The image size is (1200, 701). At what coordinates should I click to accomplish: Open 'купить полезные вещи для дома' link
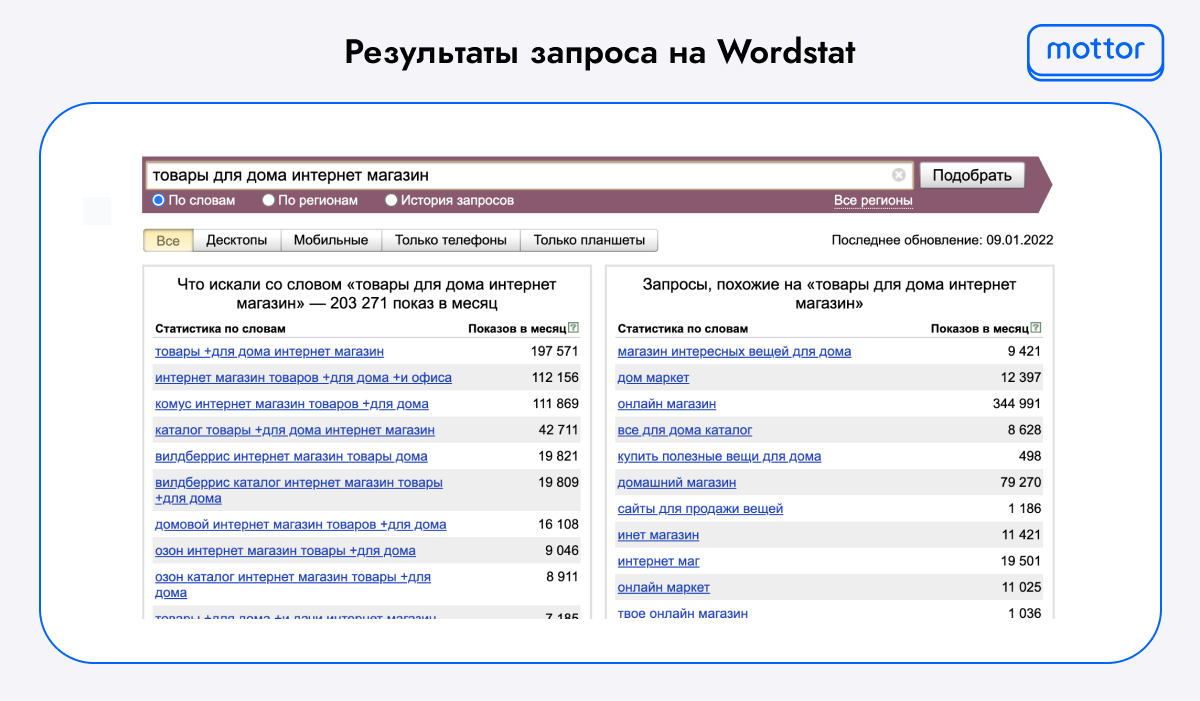pyautogui.click(x=720, y=456)
